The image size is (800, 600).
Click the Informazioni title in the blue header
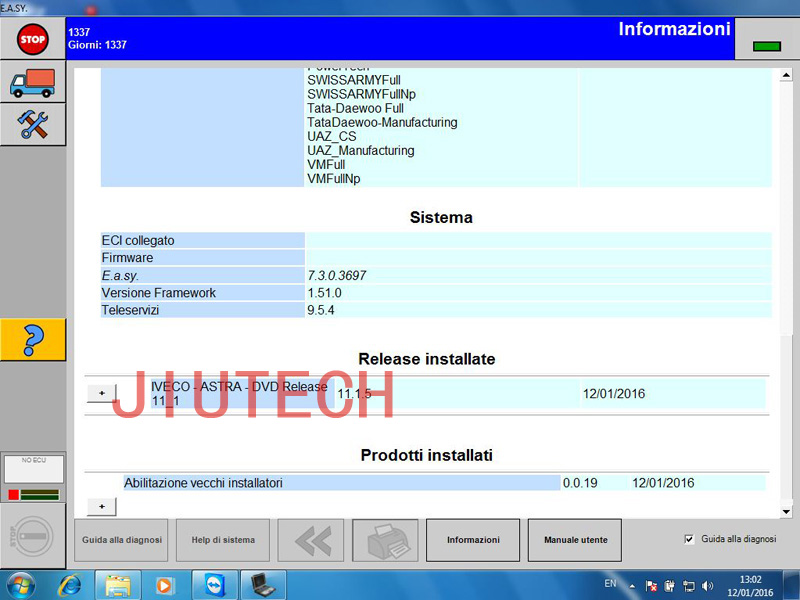pos(674,29)
